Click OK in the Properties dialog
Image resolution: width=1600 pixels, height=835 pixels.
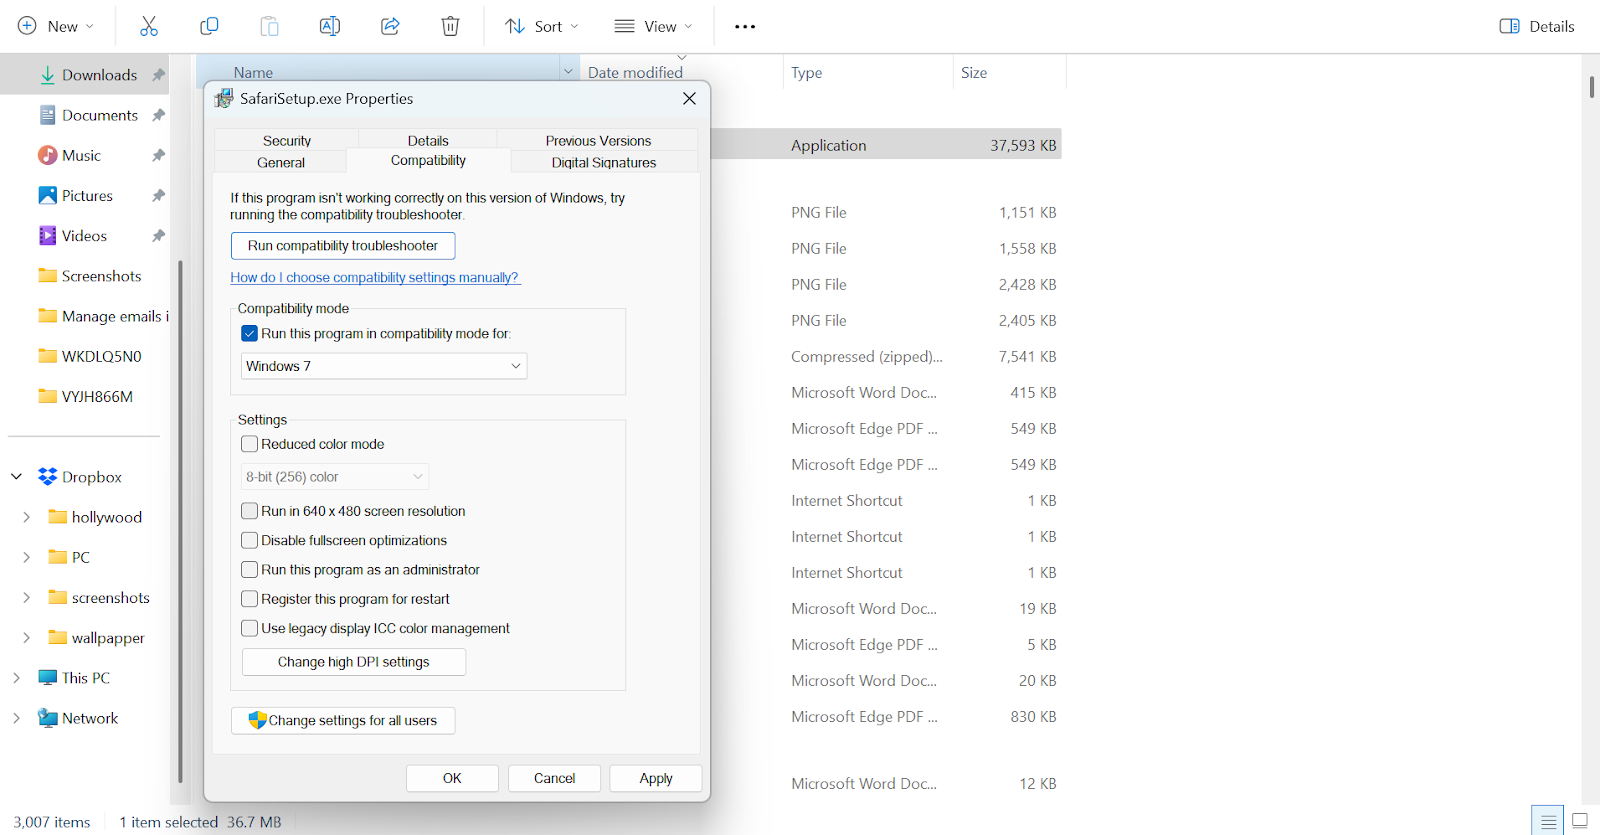tap(452, 778)
